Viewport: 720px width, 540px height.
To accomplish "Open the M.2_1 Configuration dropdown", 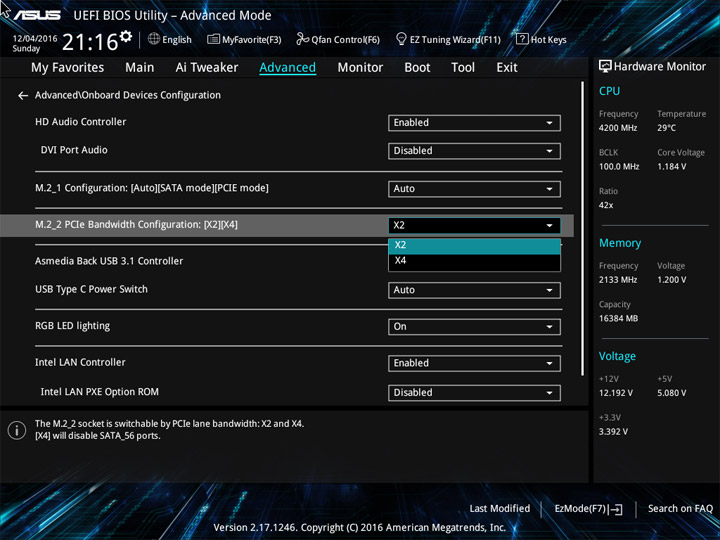I will coord(474,189).
